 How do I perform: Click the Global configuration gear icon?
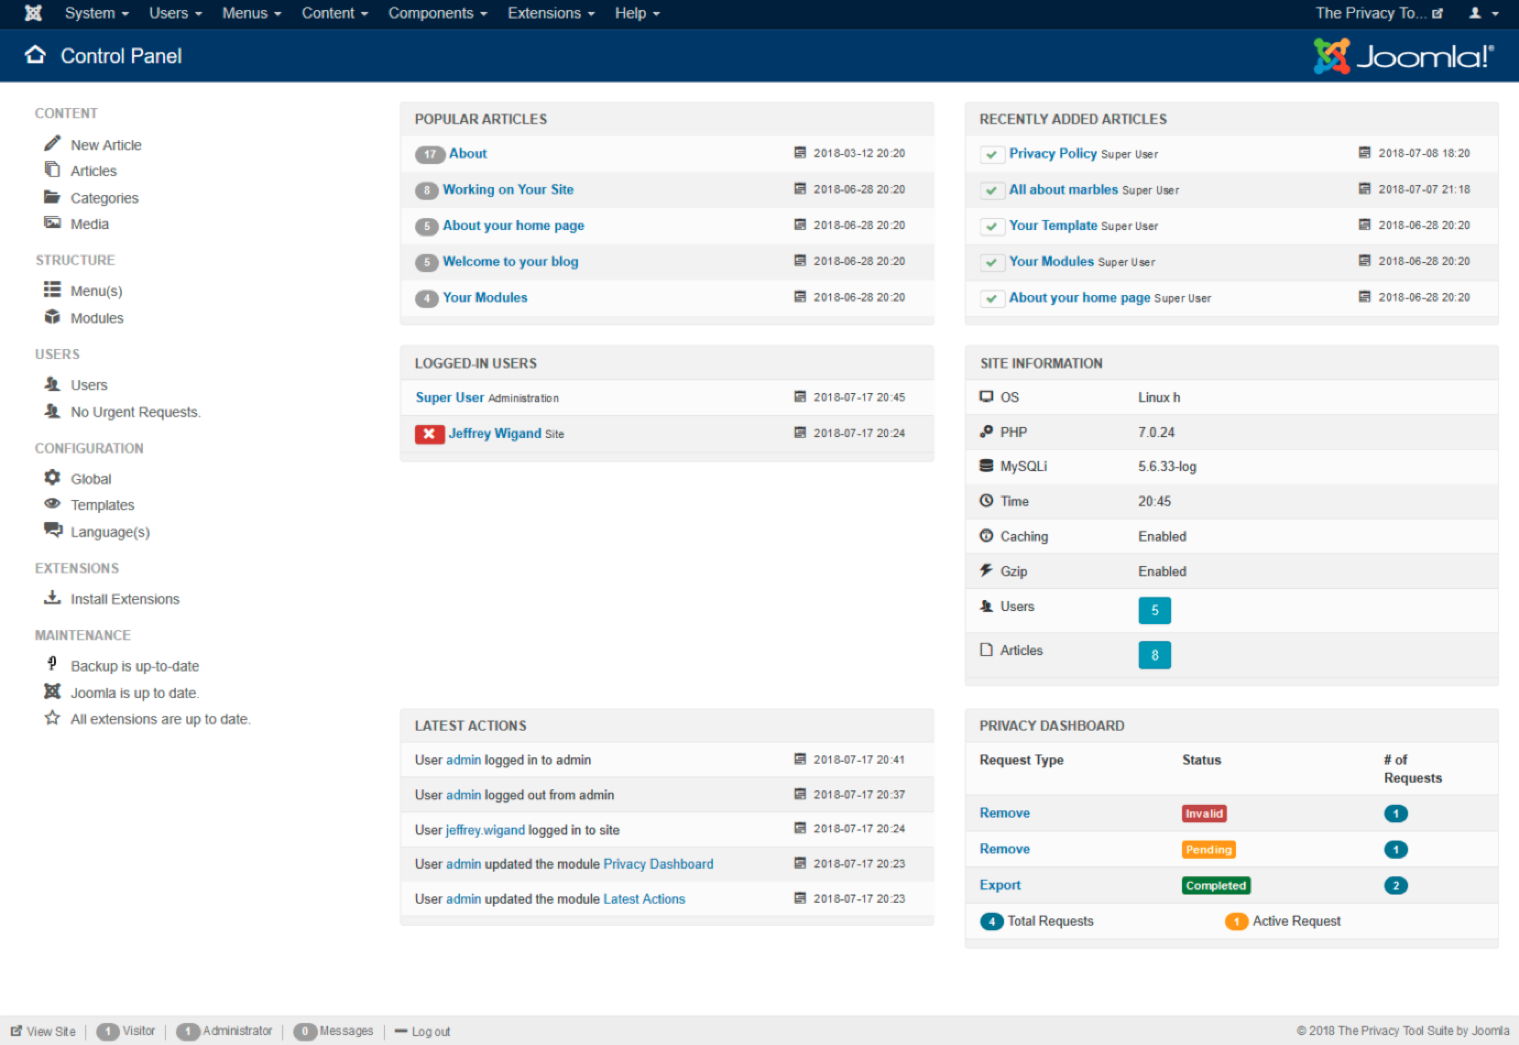(x=52, y=478)
